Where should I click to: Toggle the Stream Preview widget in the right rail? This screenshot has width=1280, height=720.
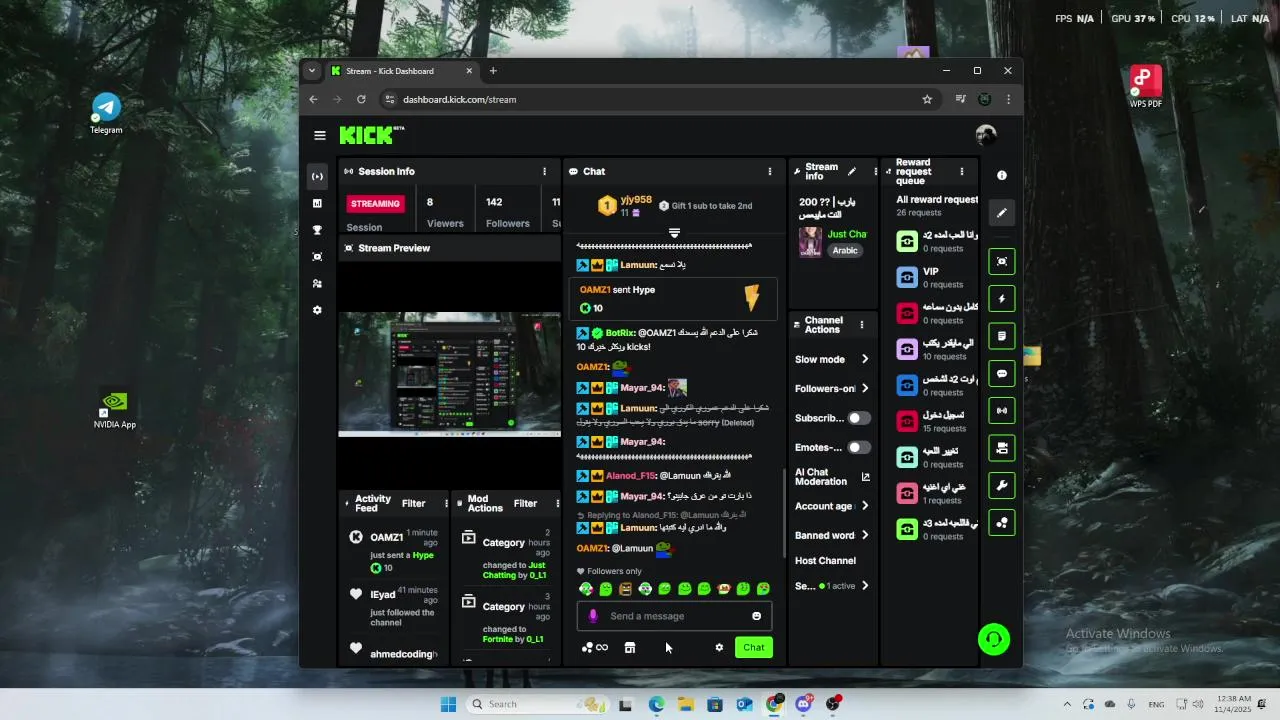pyautogui.click(x=1002, y=261)
